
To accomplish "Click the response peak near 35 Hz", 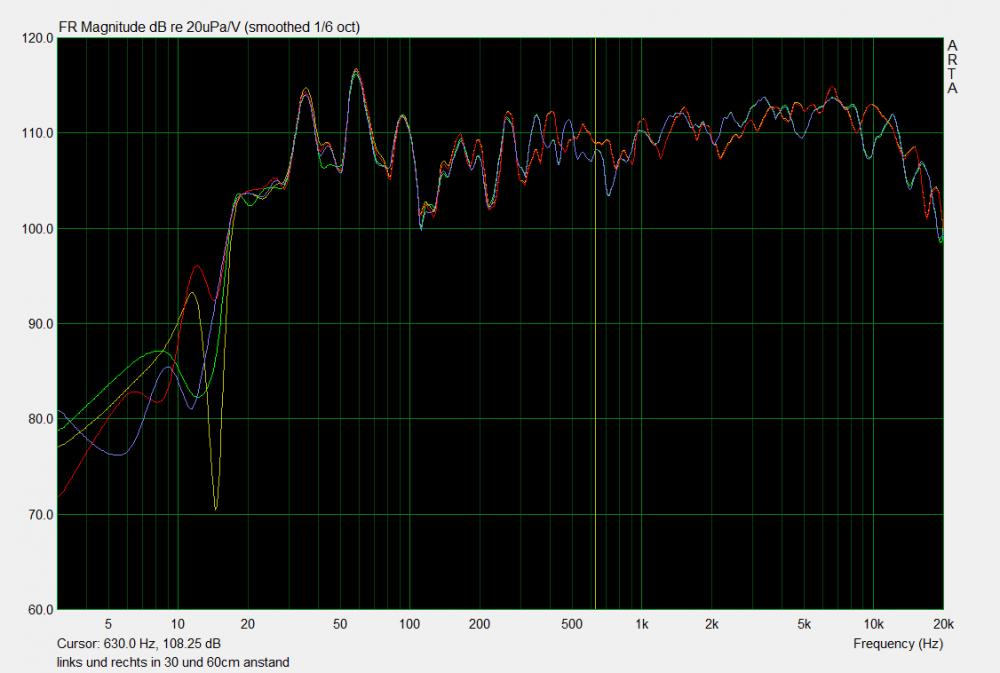I will tap(305, 90).
